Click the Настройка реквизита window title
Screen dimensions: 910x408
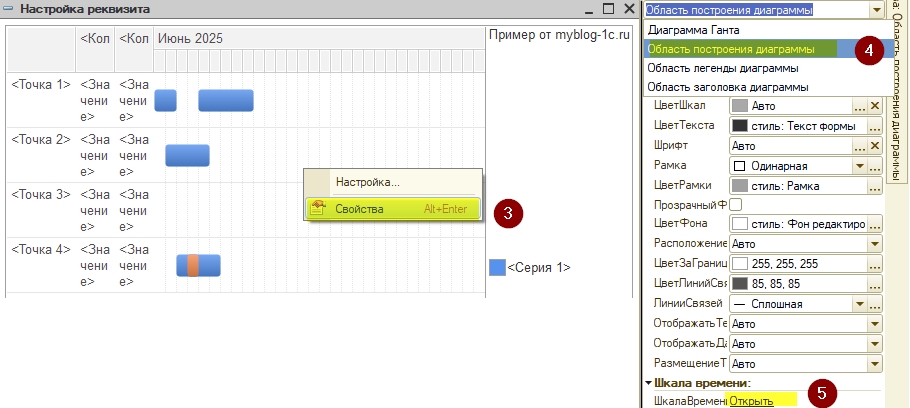(85, 9)
